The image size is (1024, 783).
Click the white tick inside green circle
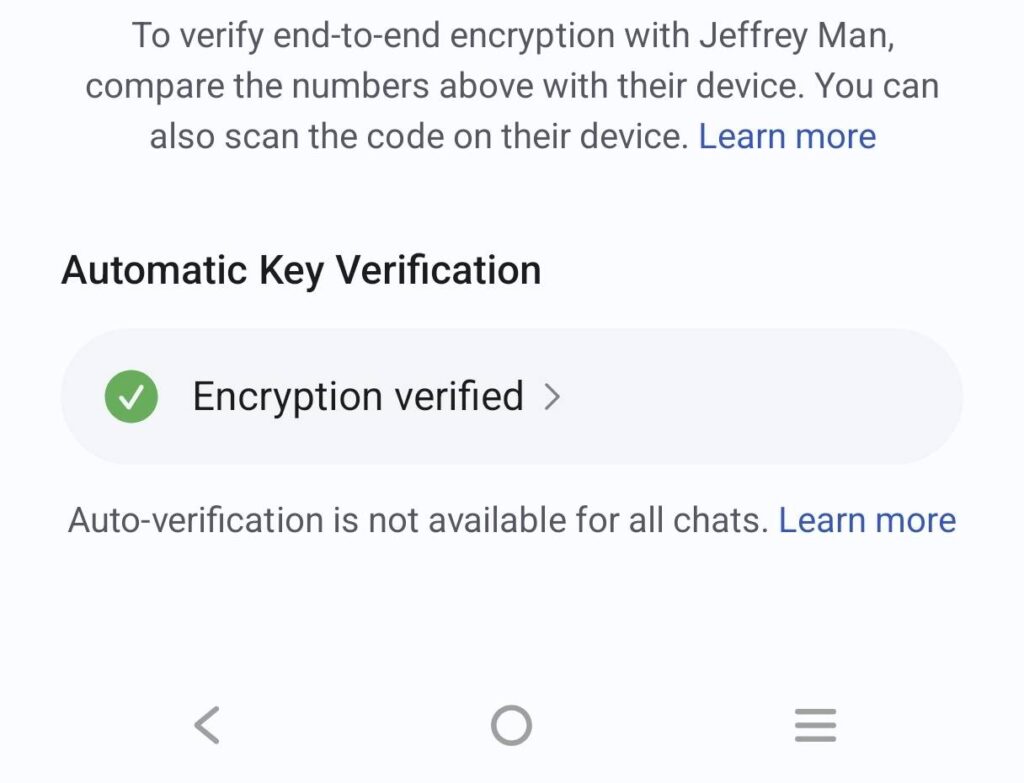coord(131,396)
